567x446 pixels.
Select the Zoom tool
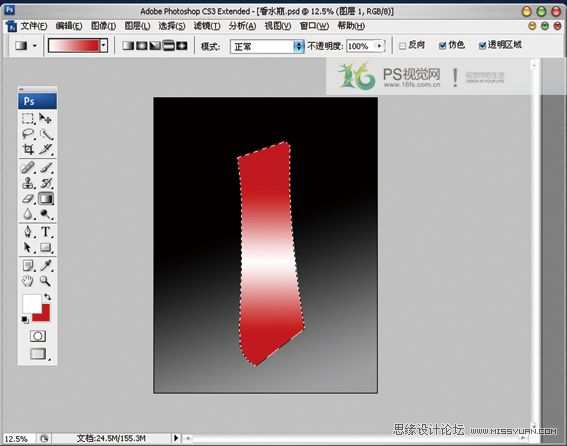[x=46, y=281]
